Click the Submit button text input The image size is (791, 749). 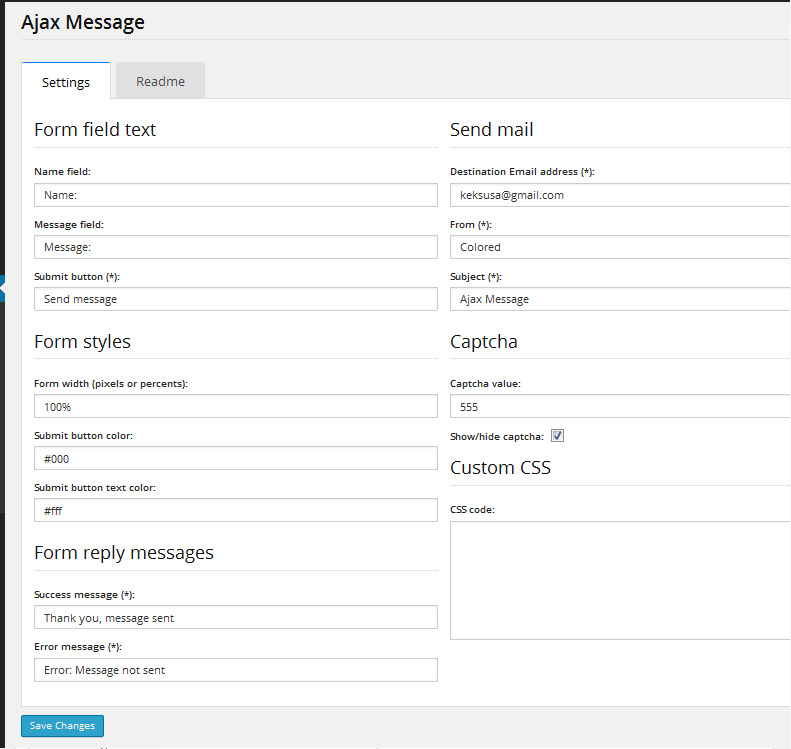[x=236, y=299]
